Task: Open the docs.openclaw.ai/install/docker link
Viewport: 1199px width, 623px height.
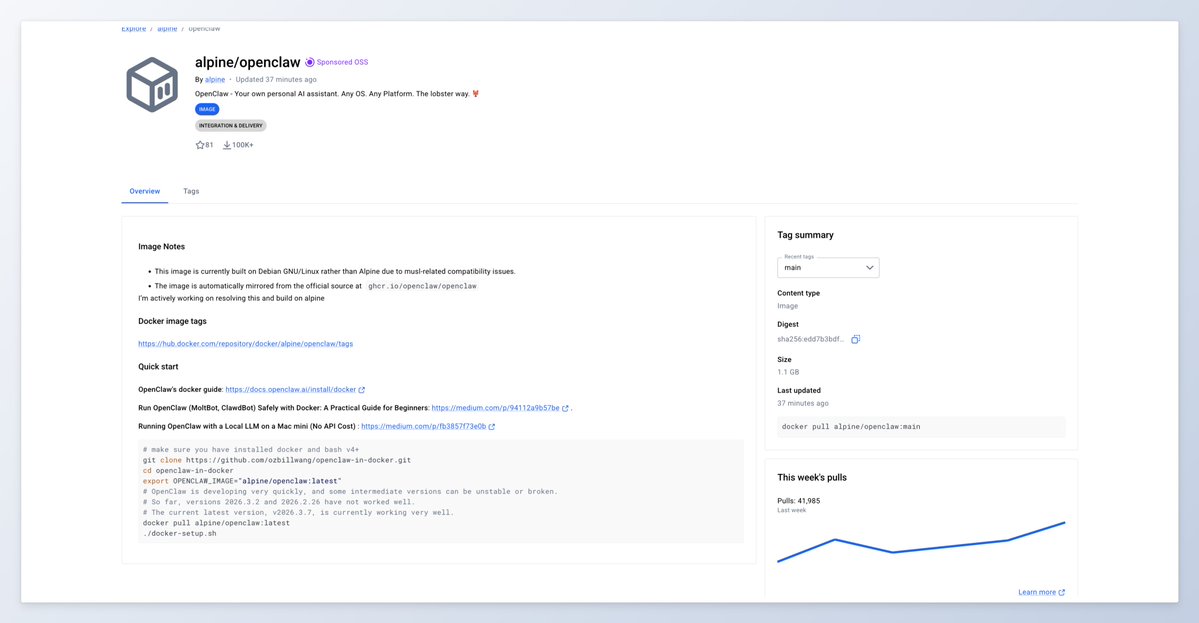Action: click(291, 390)
